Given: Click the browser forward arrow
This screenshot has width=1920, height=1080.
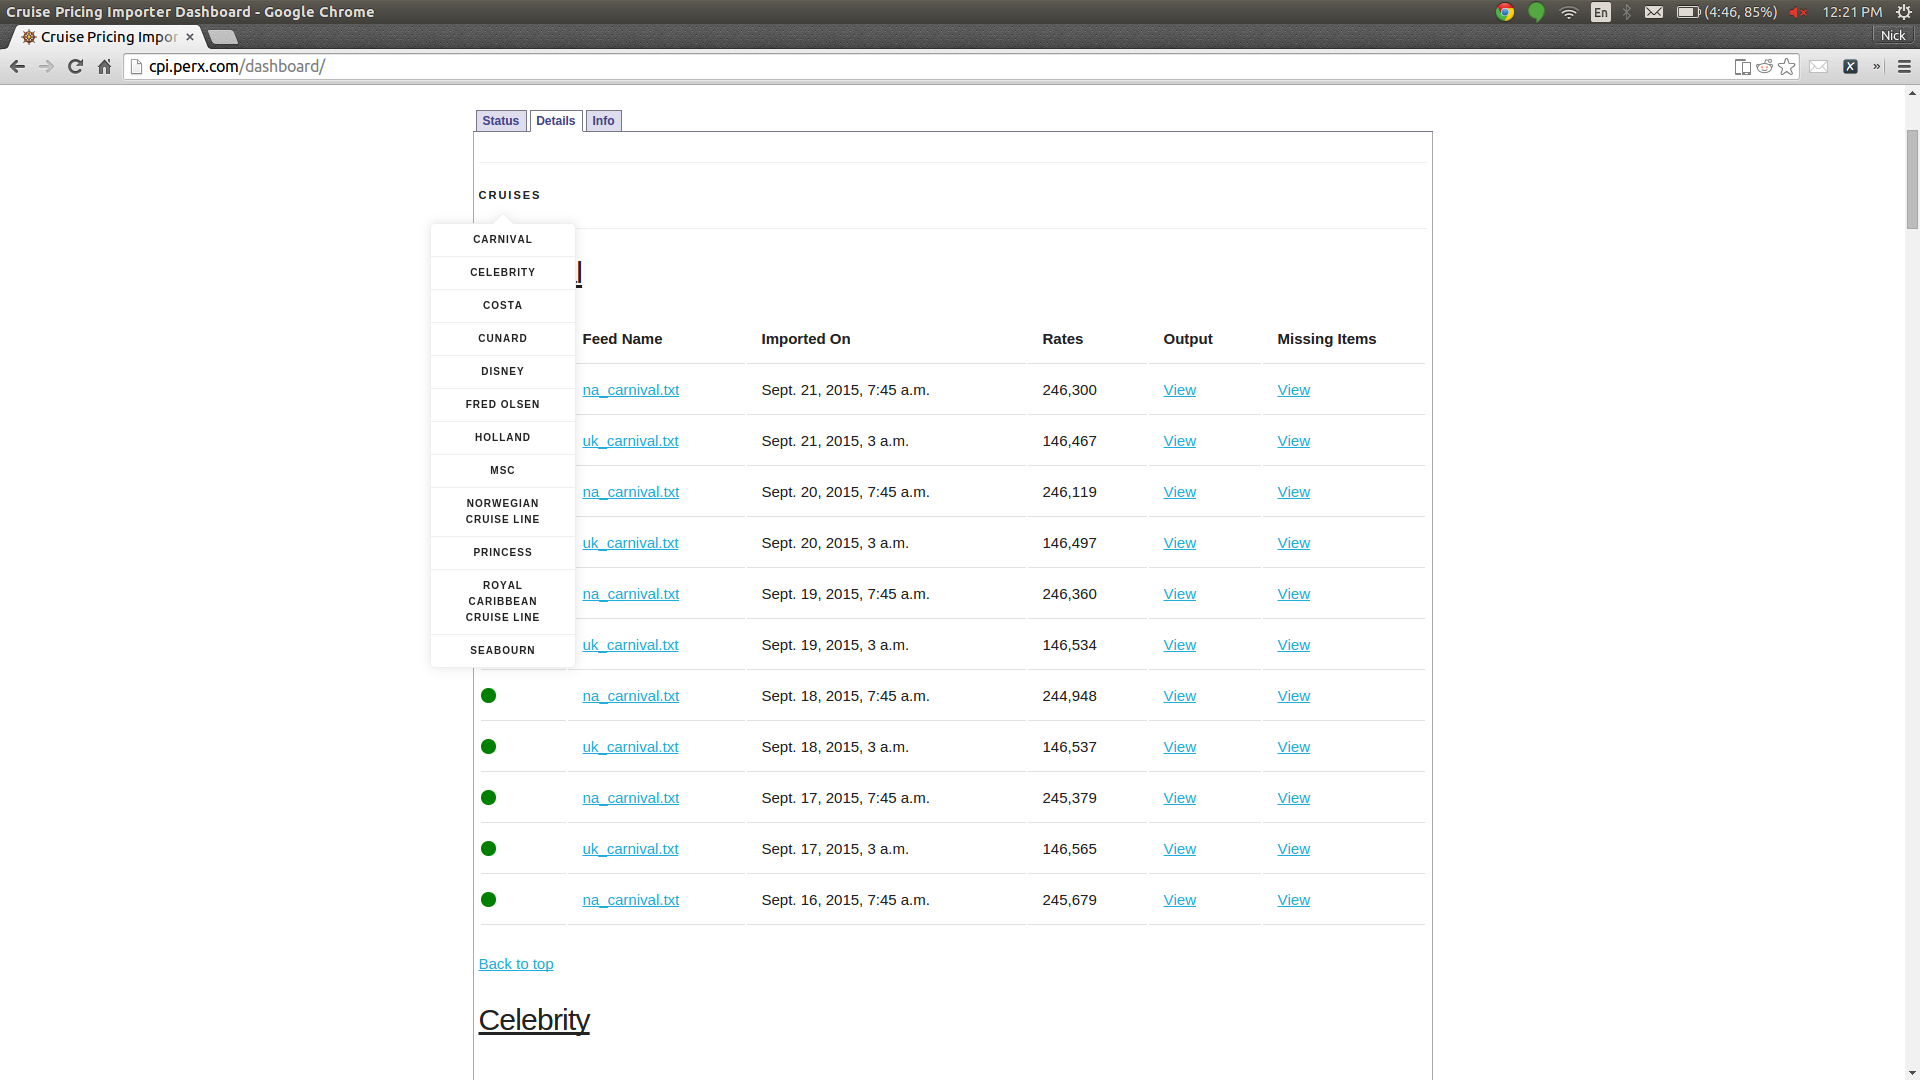Looking at the screenshot, I should click(x=46, y=66).
